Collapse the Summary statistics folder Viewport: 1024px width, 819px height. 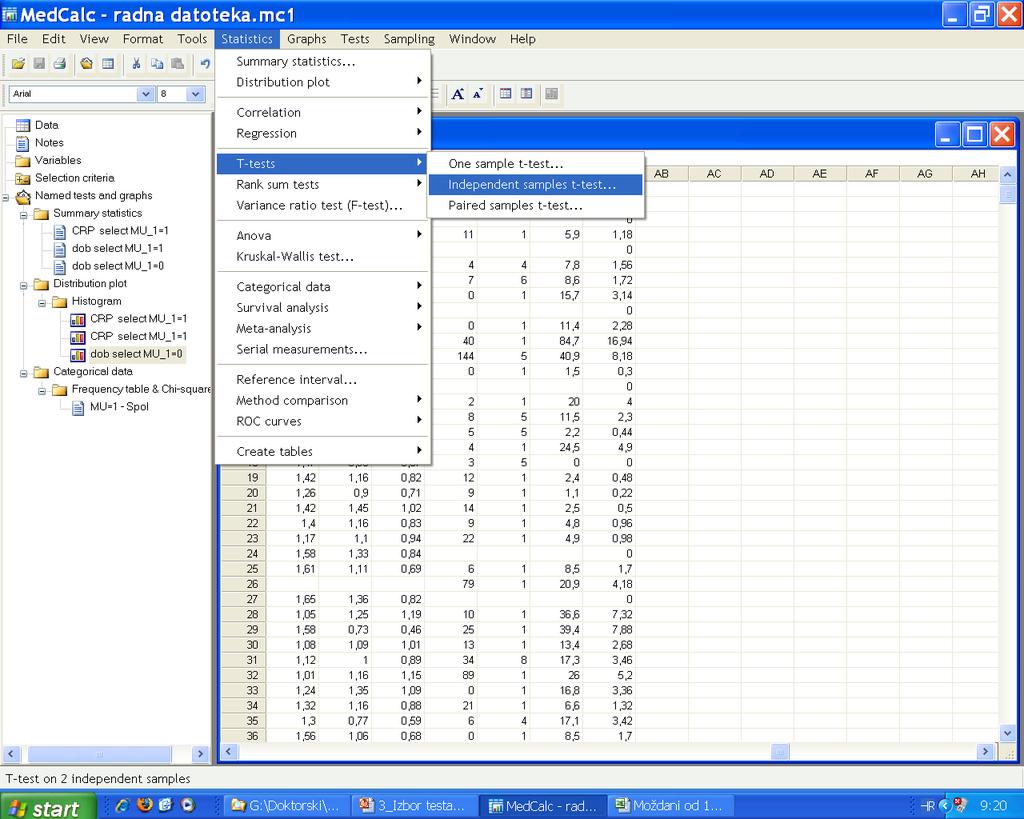(24, 215)
